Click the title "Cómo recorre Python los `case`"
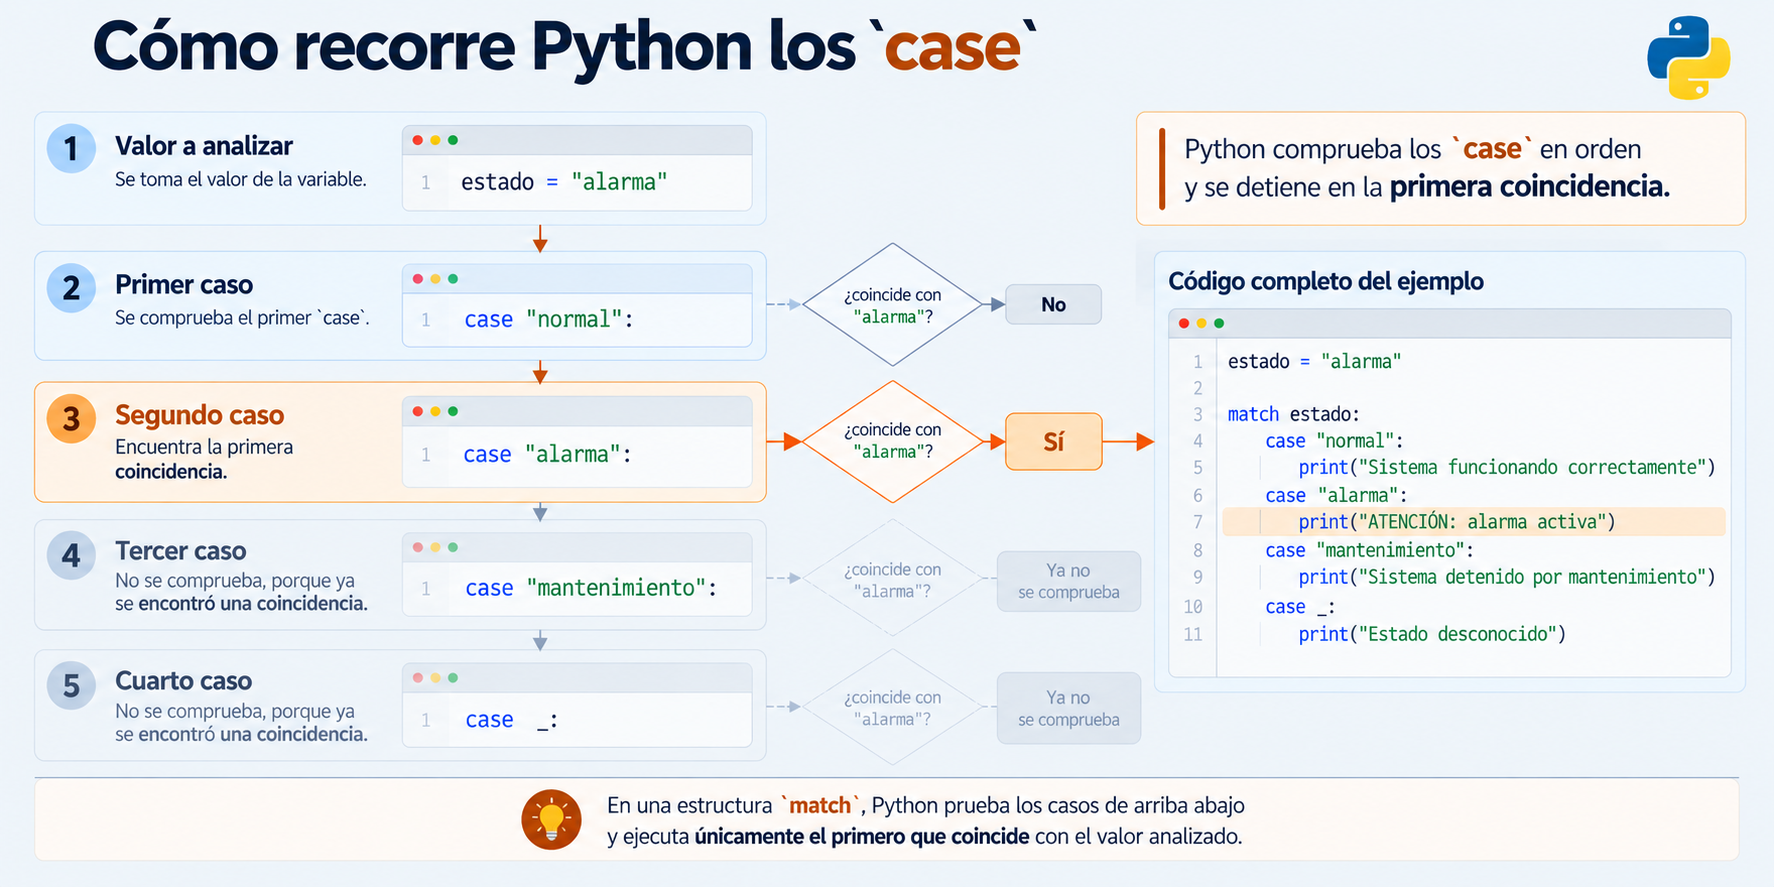Screen dimensions: 1774x887 click(564, 47)
